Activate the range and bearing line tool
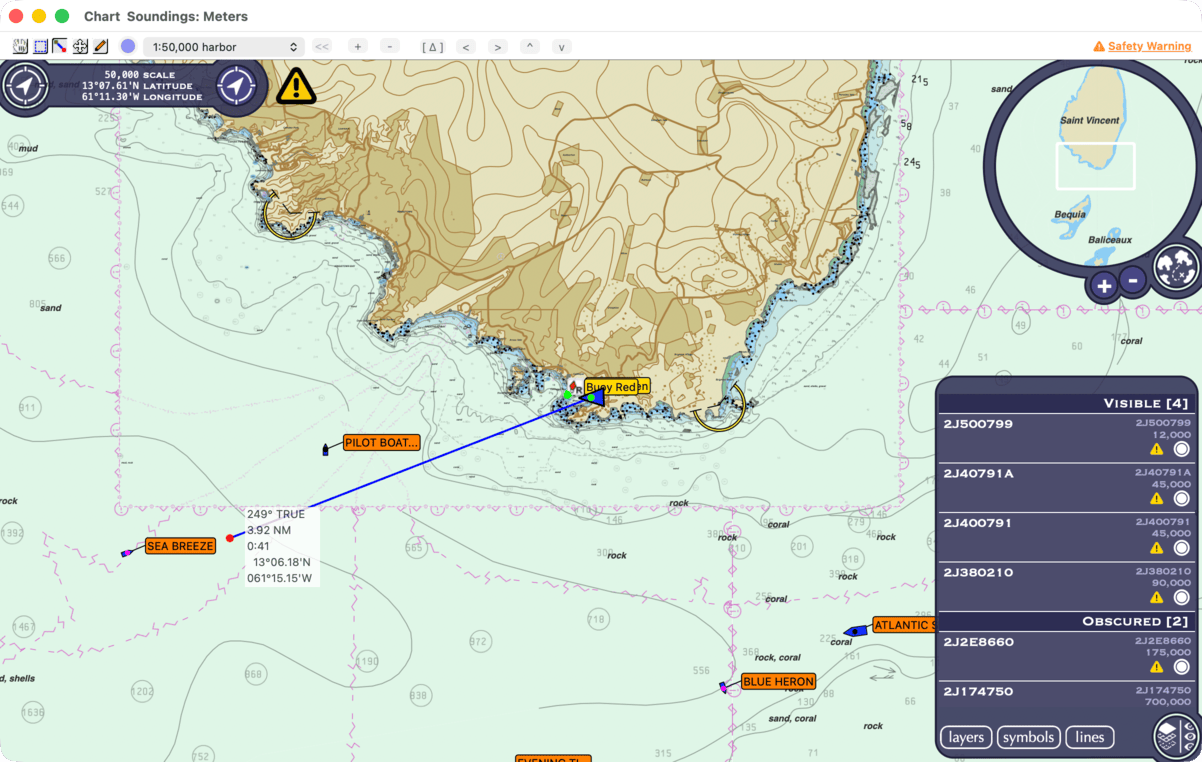The image size is (1202, 762). 60,46
